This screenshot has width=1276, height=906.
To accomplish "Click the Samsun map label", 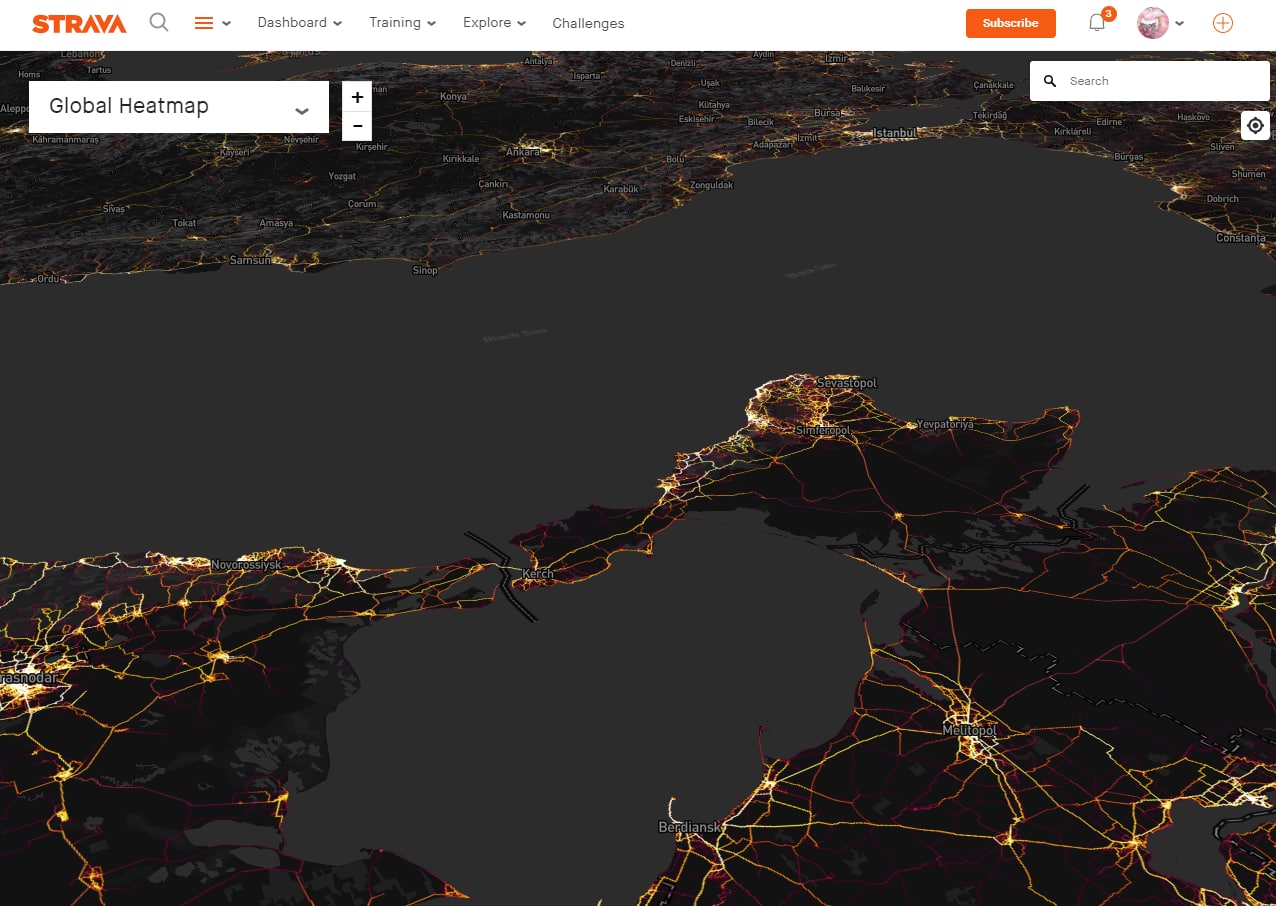I will [250, 260].
